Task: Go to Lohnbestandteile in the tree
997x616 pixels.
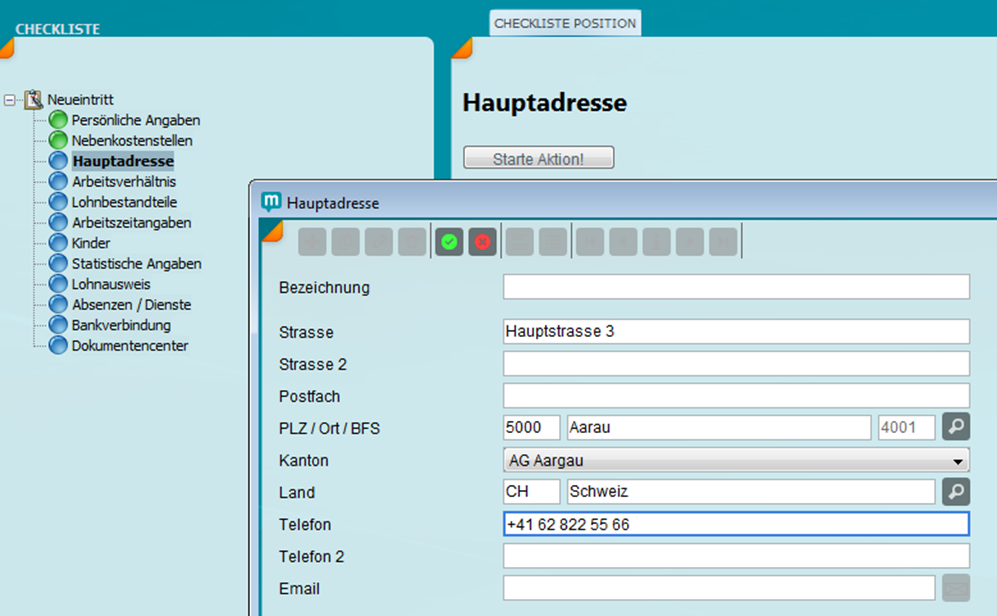Action: point(124,202)
